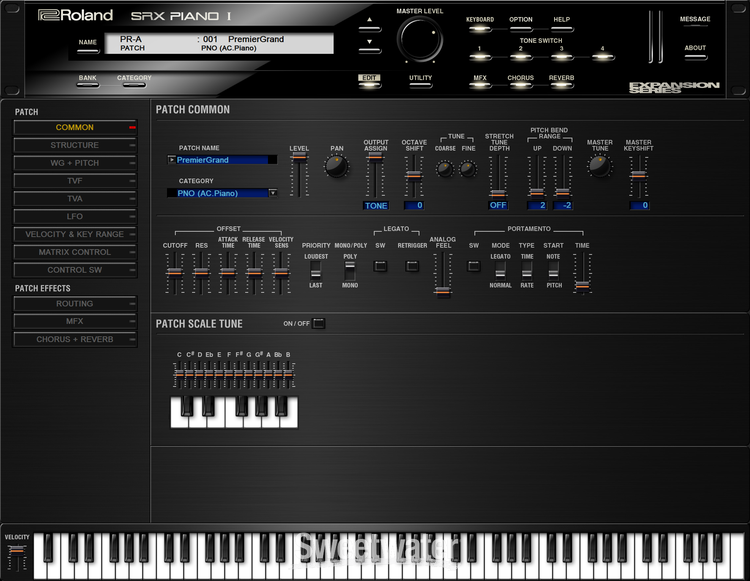This screenshot has height=581, width=750.
Task: Adjust the Stretch Tune Depth slider
Action: coord(498,194)
